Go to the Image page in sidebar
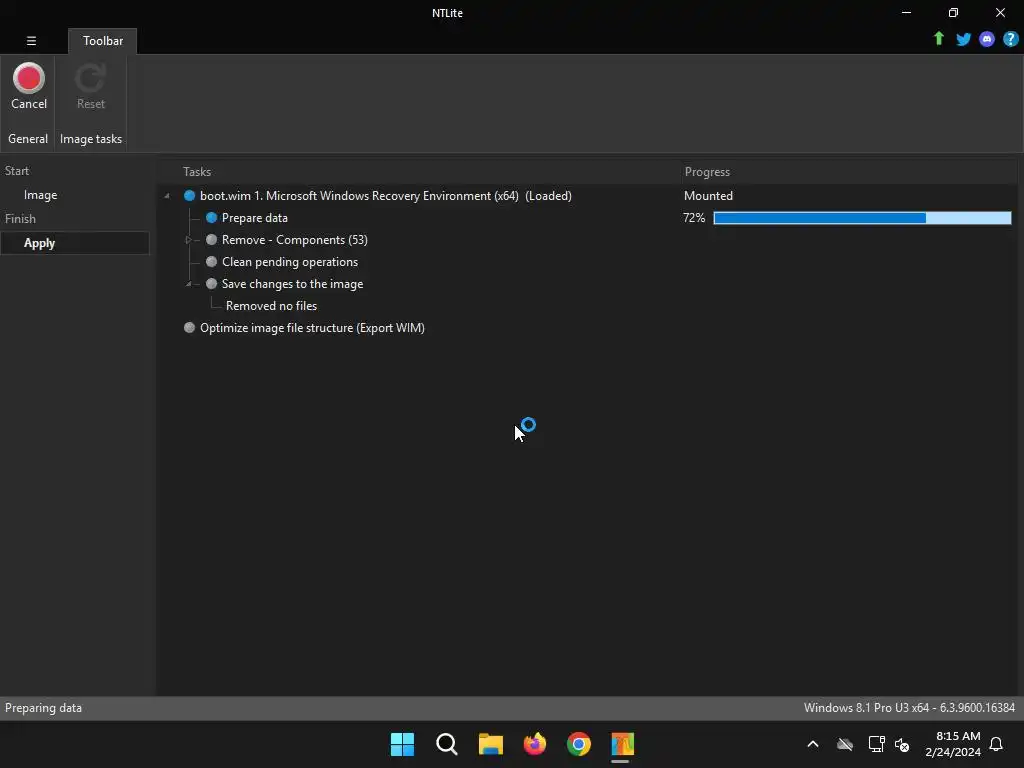This screenshot has width=1024, height=768. 40,195
